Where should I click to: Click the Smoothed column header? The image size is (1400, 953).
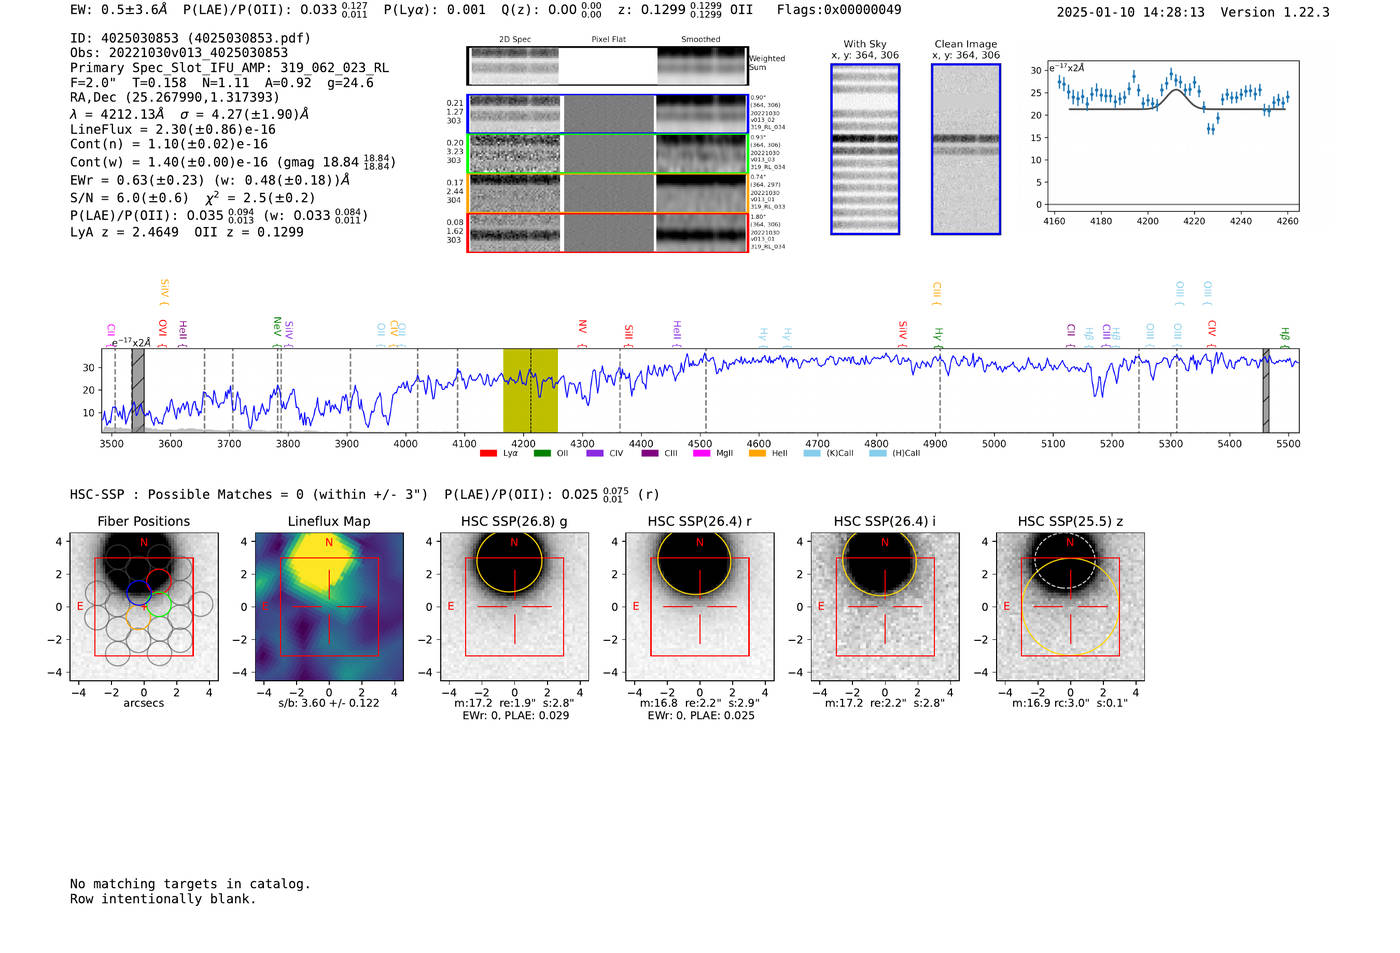point(701,40)
